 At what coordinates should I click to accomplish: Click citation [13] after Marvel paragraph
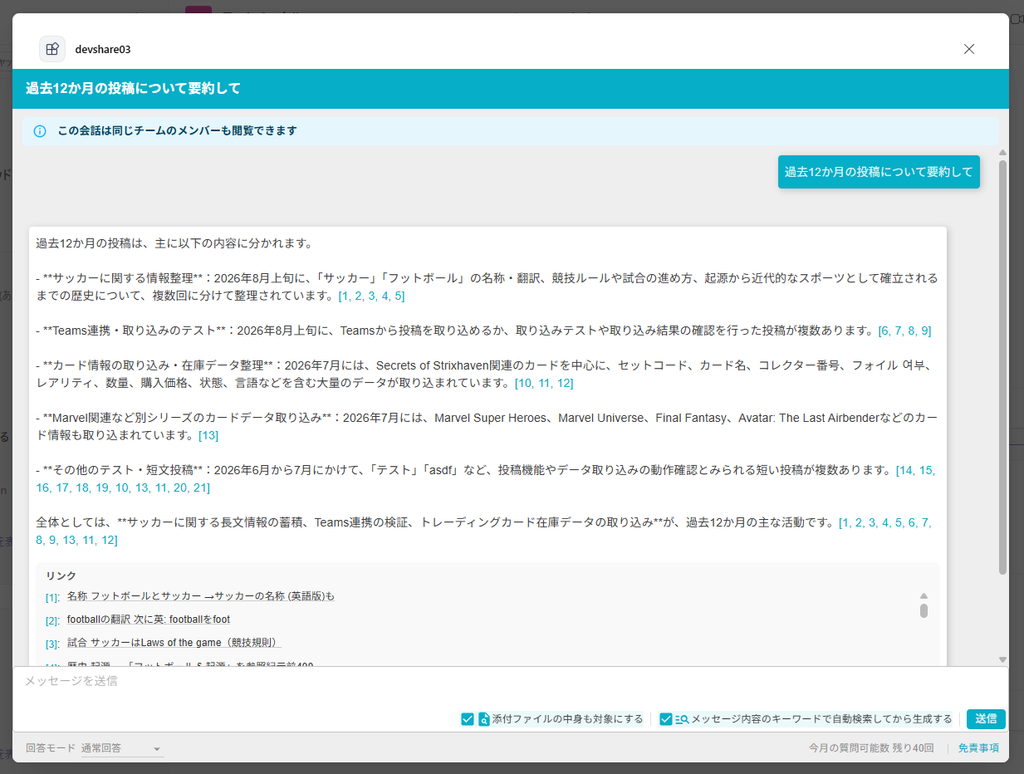click(x=208, y=435)
